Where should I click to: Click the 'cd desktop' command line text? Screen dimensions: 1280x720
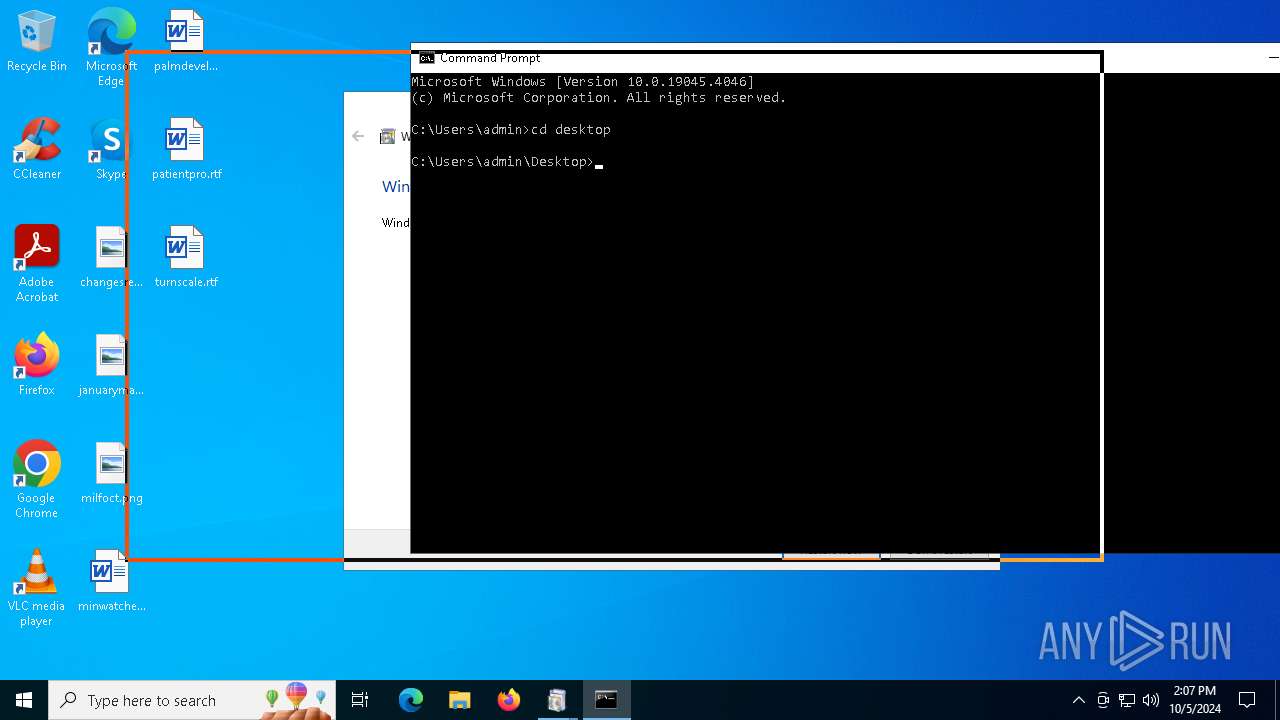coord(570,129)
